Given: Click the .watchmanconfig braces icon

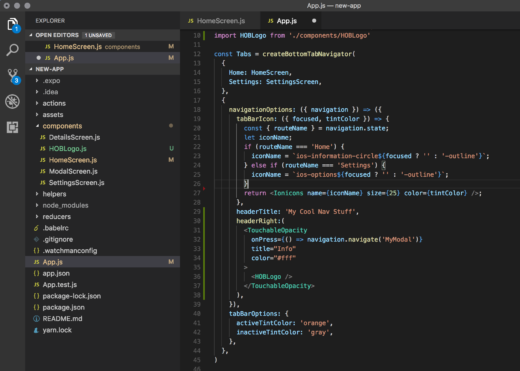Looking at the screenshot, I should click(36, 251).
